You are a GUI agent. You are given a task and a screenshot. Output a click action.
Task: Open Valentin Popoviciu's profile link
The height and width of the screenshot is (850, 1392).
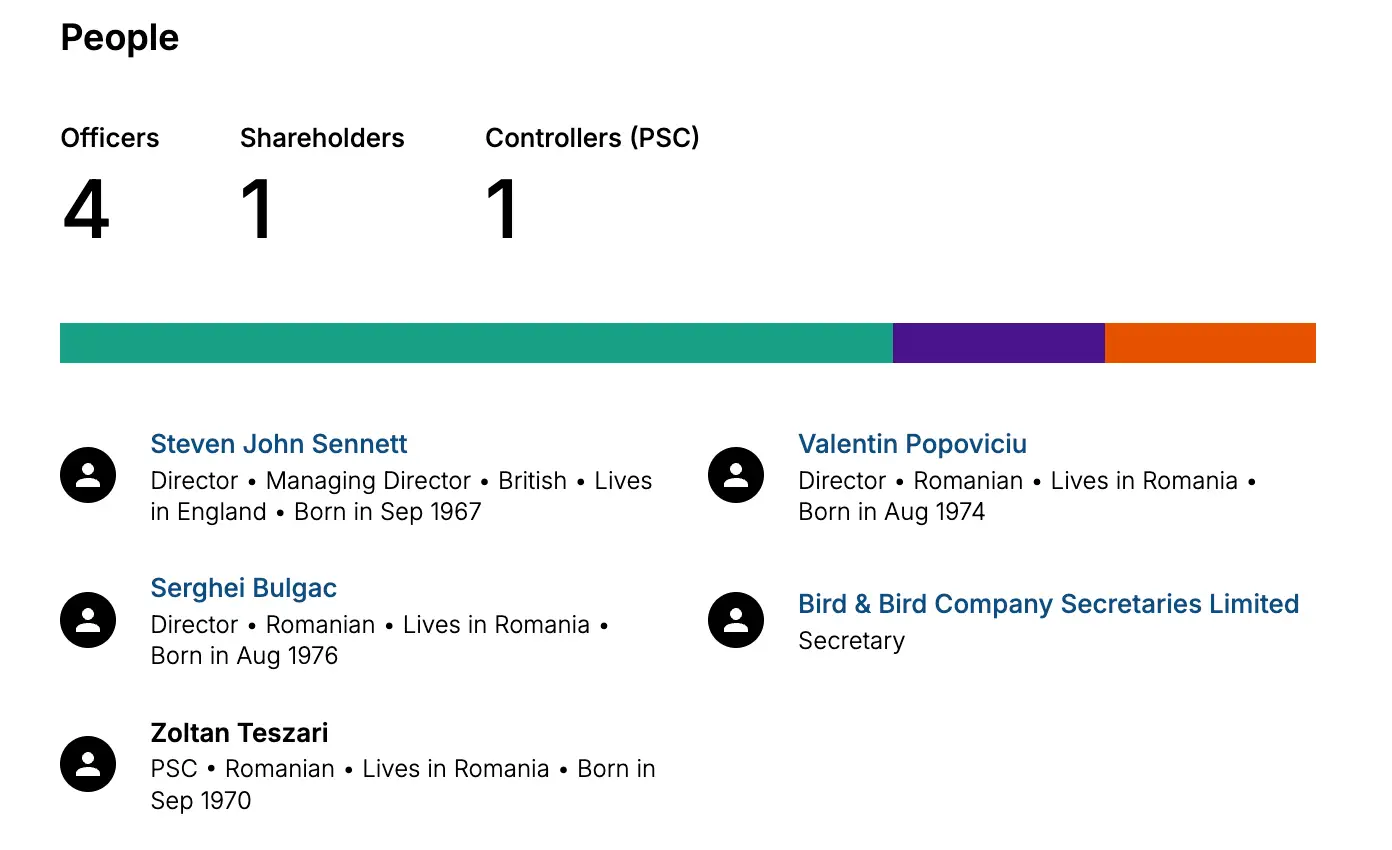click(x=912, y=444)
